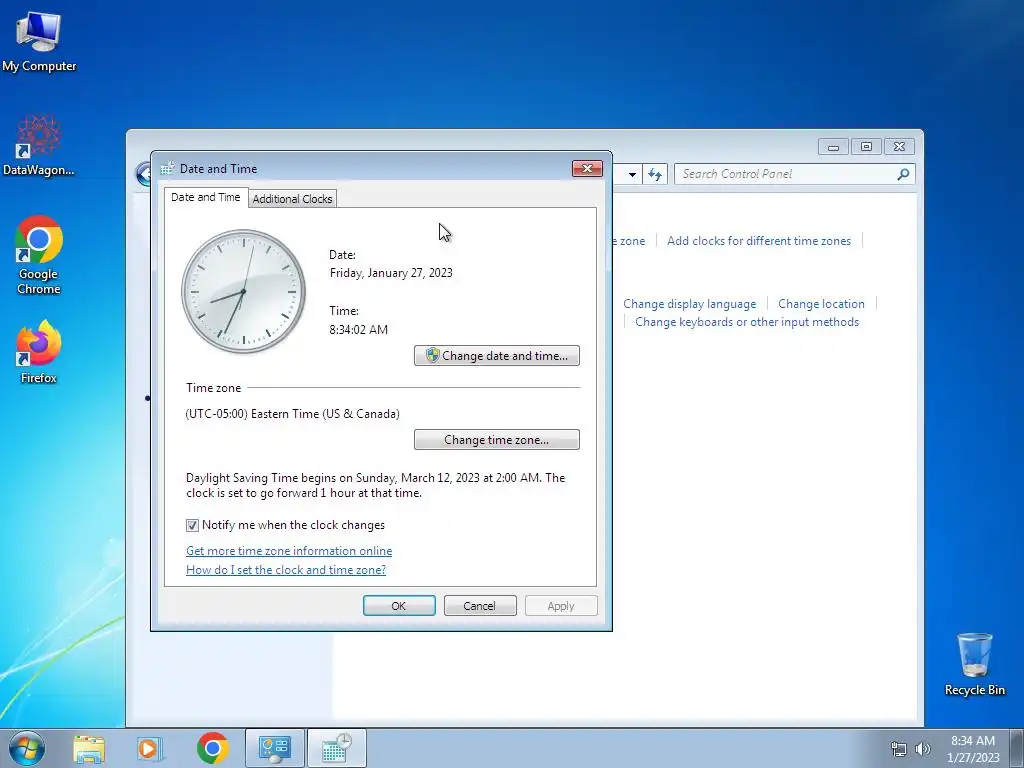Click OK in Date and Time dialog
1024x768 pixels.
pos(399,605)
